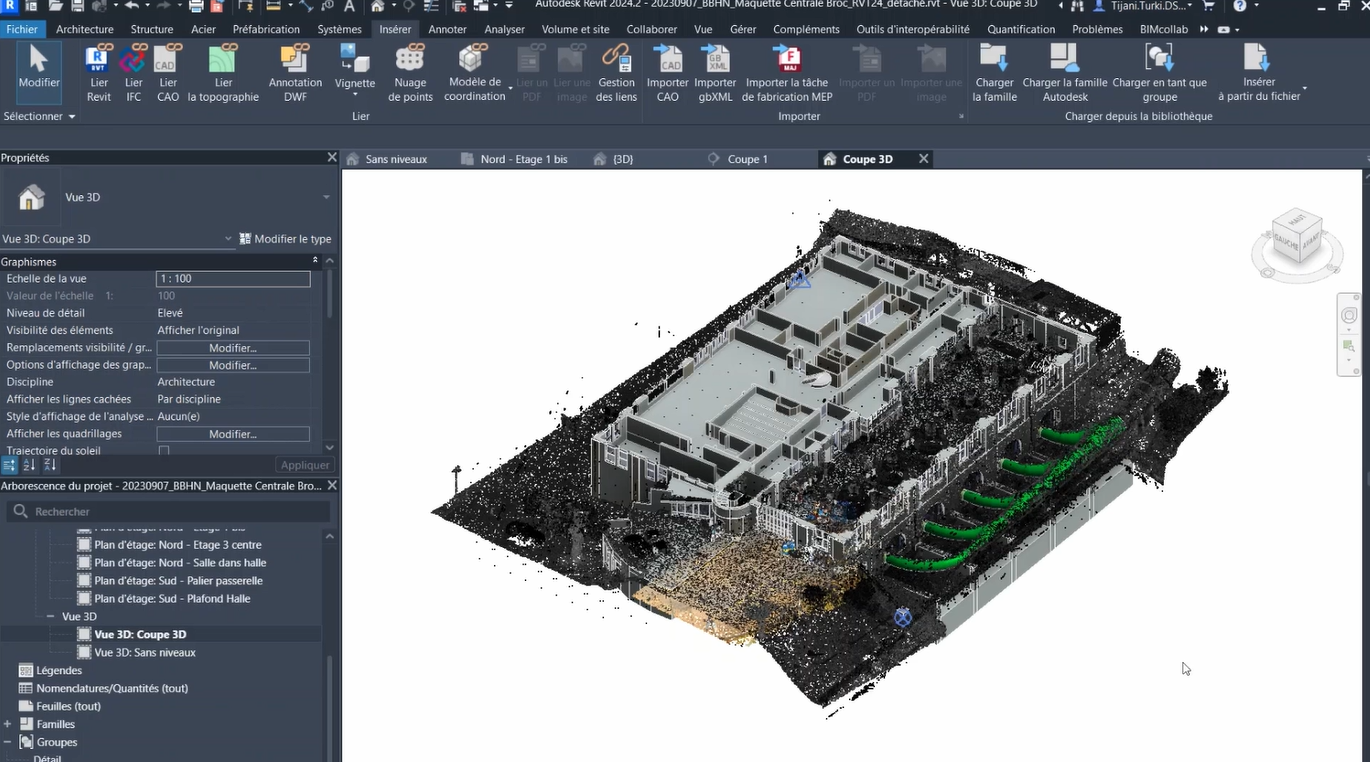Click the Undo arrow icon
This screenshot has width=1370, height=762.
pos(131,6)
